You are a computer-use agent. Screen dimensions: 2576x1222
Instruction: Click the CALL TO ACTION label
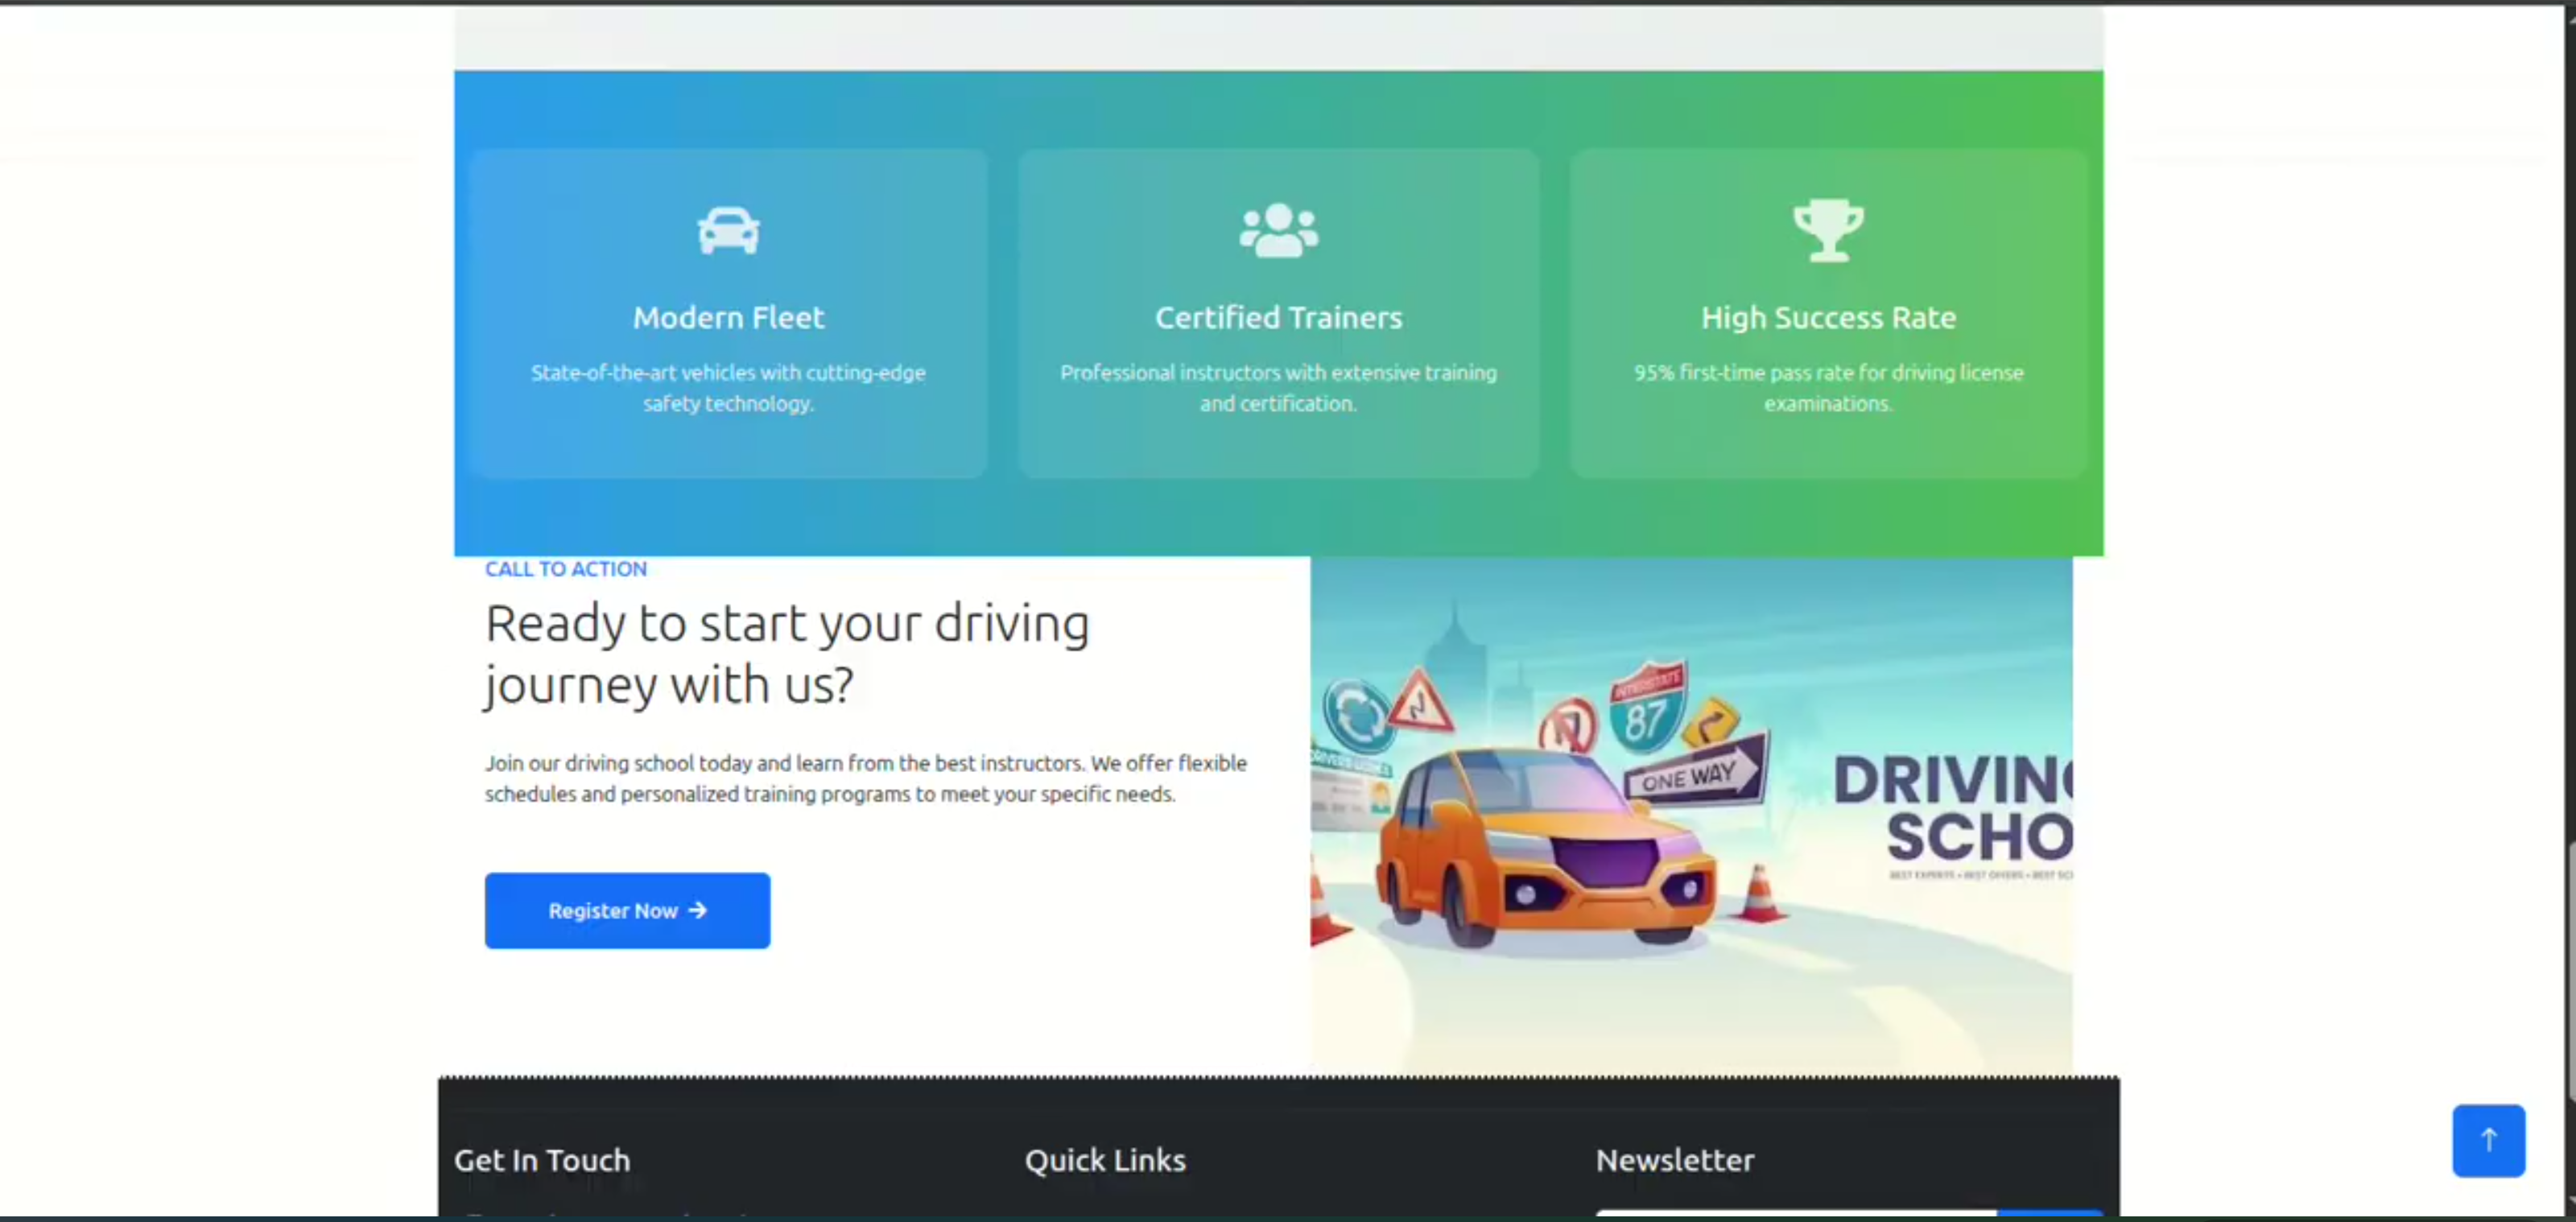pyautogui.click(x=566, y=569)
